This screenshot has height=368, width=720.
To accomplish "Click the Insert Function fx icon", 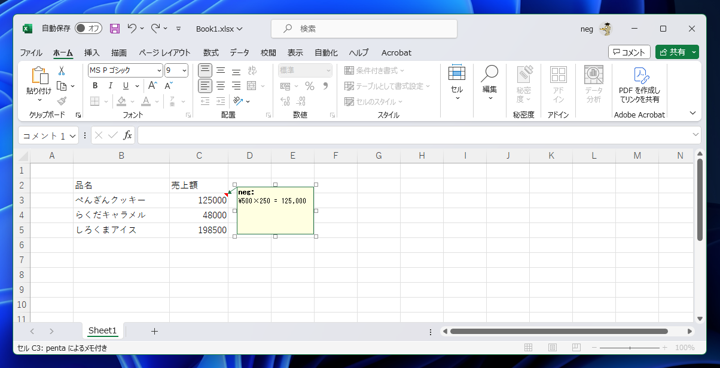I will (128, 136).
